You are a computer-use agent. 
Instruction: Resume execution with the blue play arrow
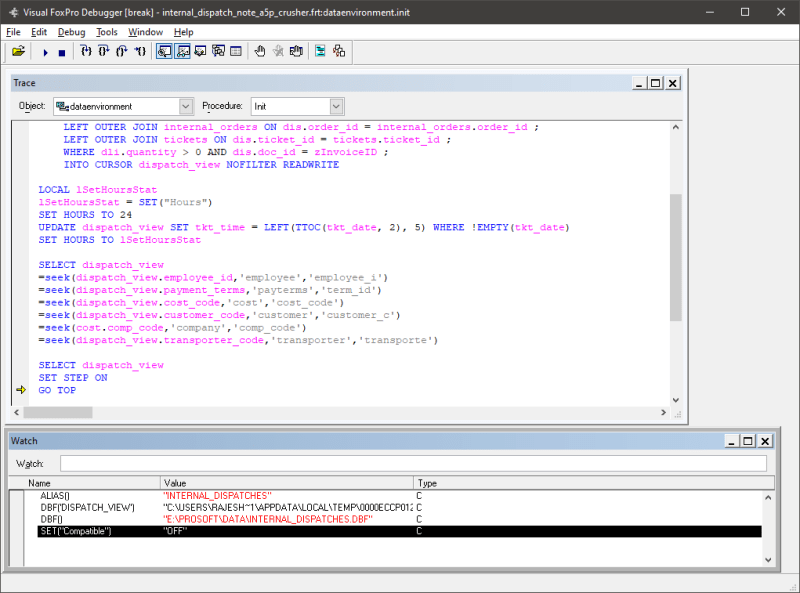coord(45,52)
